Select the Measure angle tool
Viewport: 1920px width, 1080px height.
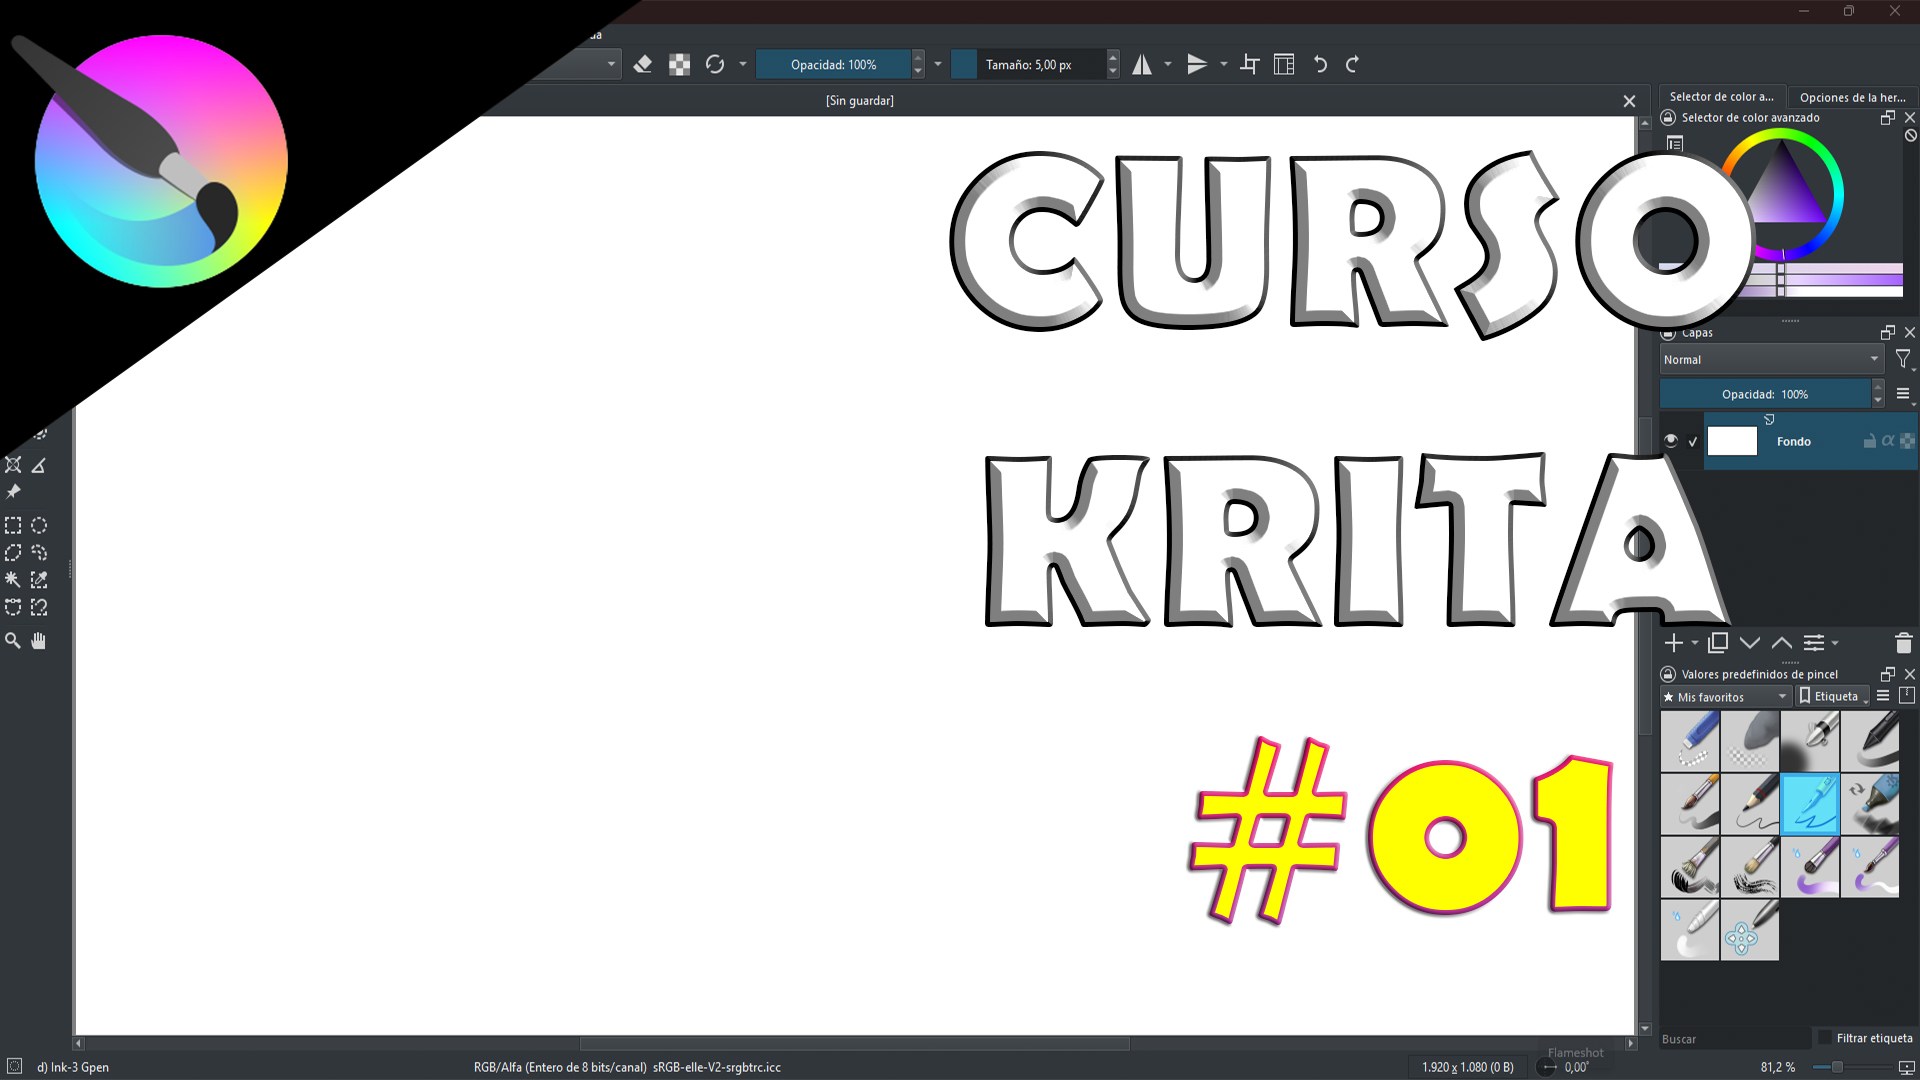[x=39, y=466]
